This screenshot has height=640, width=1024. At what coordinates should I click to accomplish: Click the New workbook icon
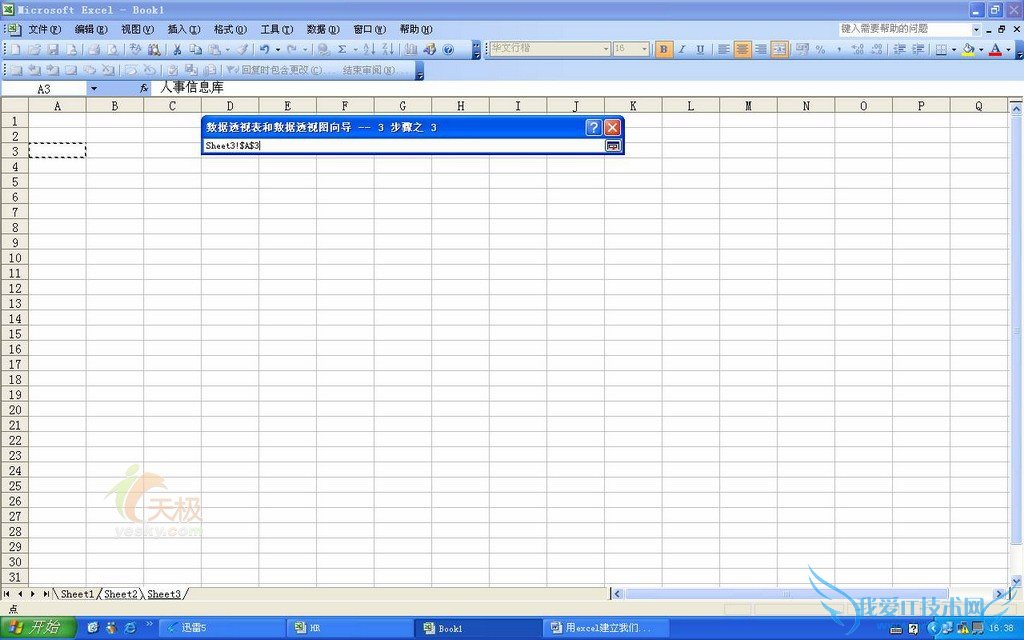16,50
